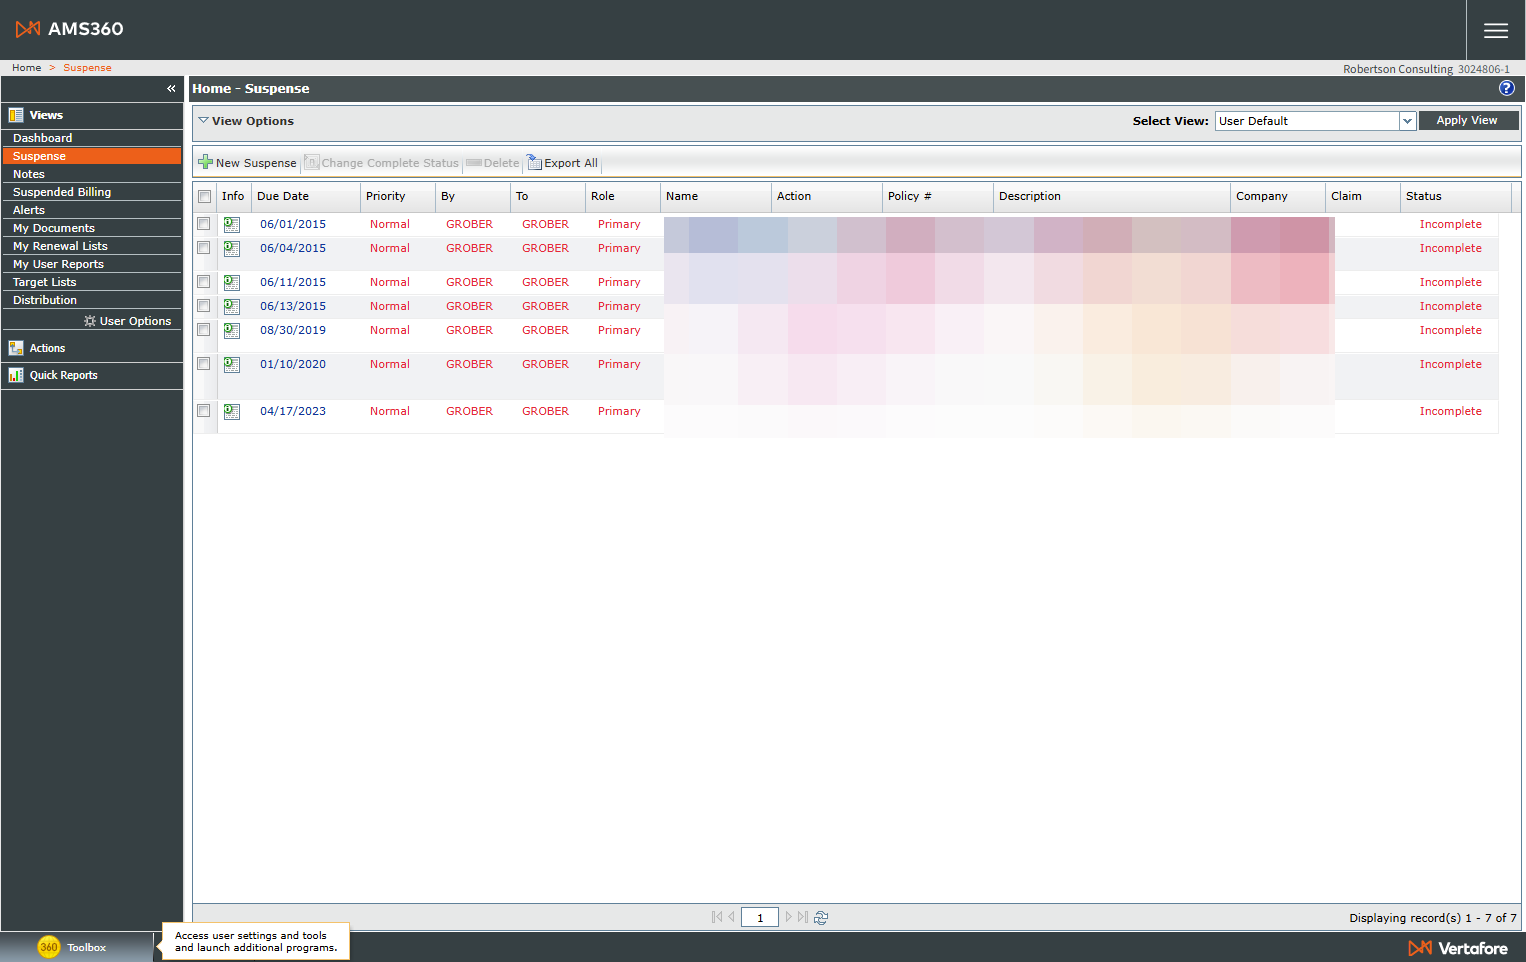Open the 06/13/2015 due date link
Viewport: 1526px width, 962px height.
(293, 307)
